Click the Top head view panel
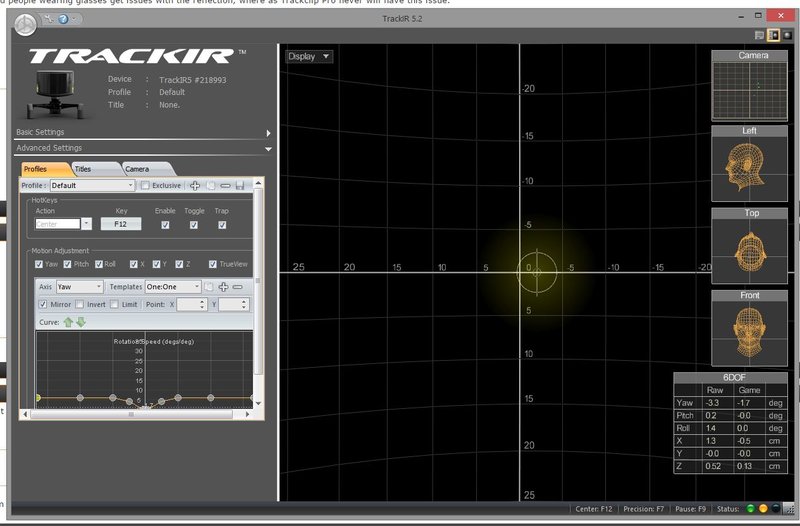The image size is (800, 526). coord(749,246)
